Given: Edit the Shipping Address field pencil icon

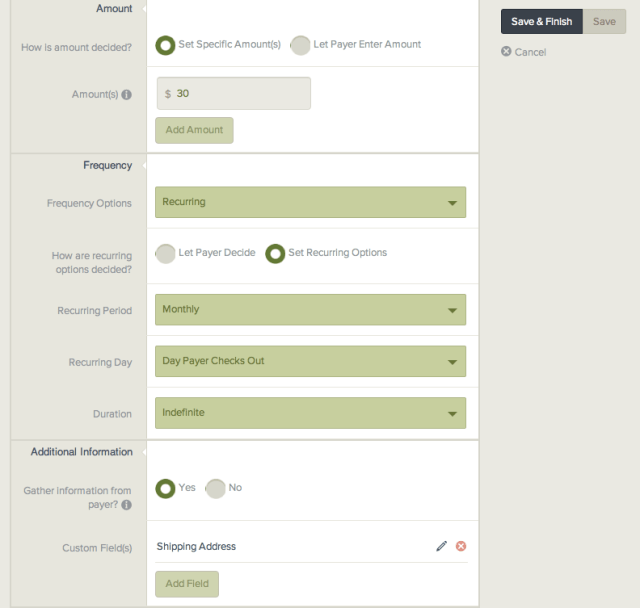Looking at the screenshot, I should pyautogui.click(x=441, y=546).
